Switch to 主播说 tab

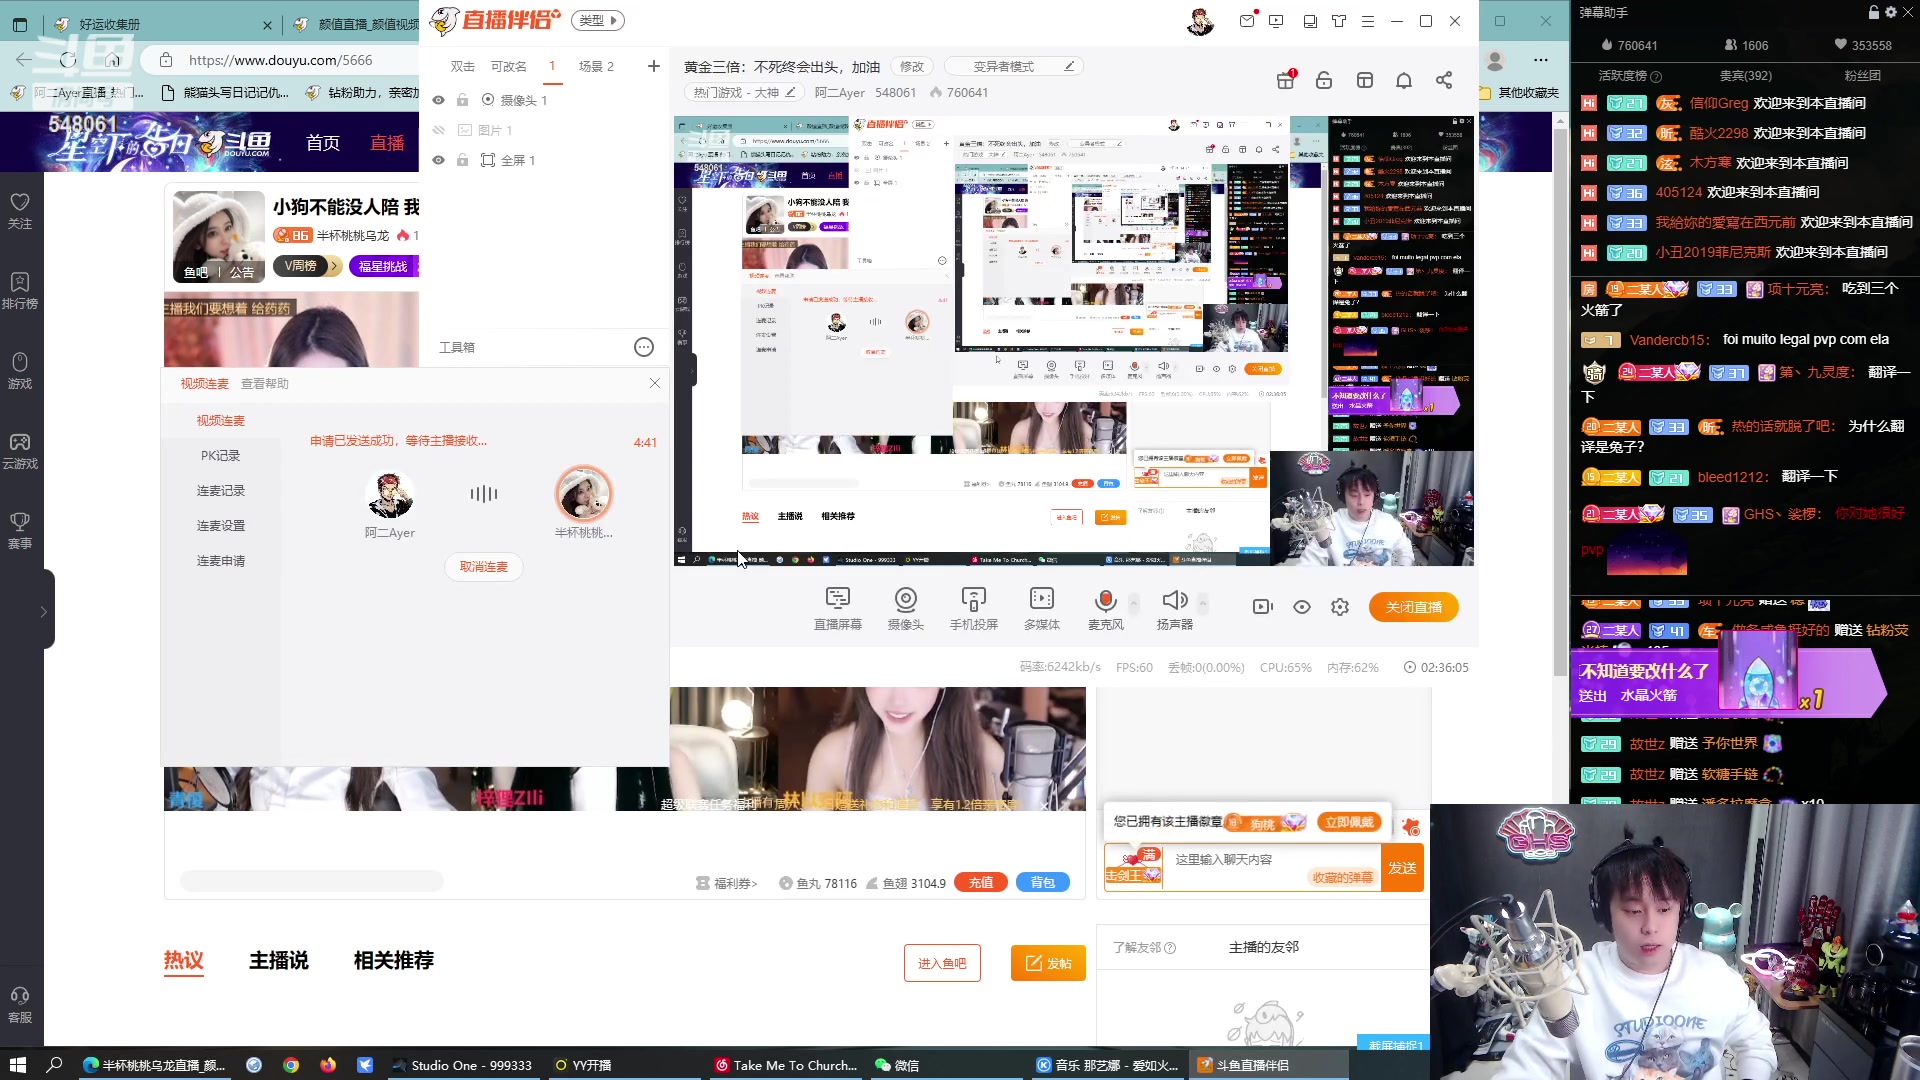pos(279,960)
